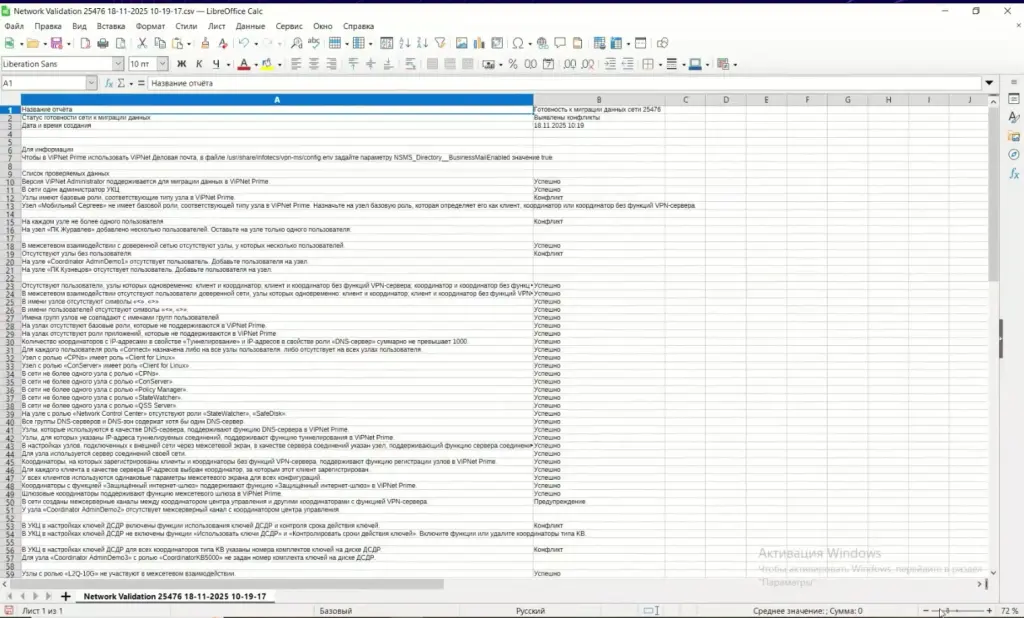Apply AutoFilter funnel icon
This screenshot has height=618, width=1024.
440,43
